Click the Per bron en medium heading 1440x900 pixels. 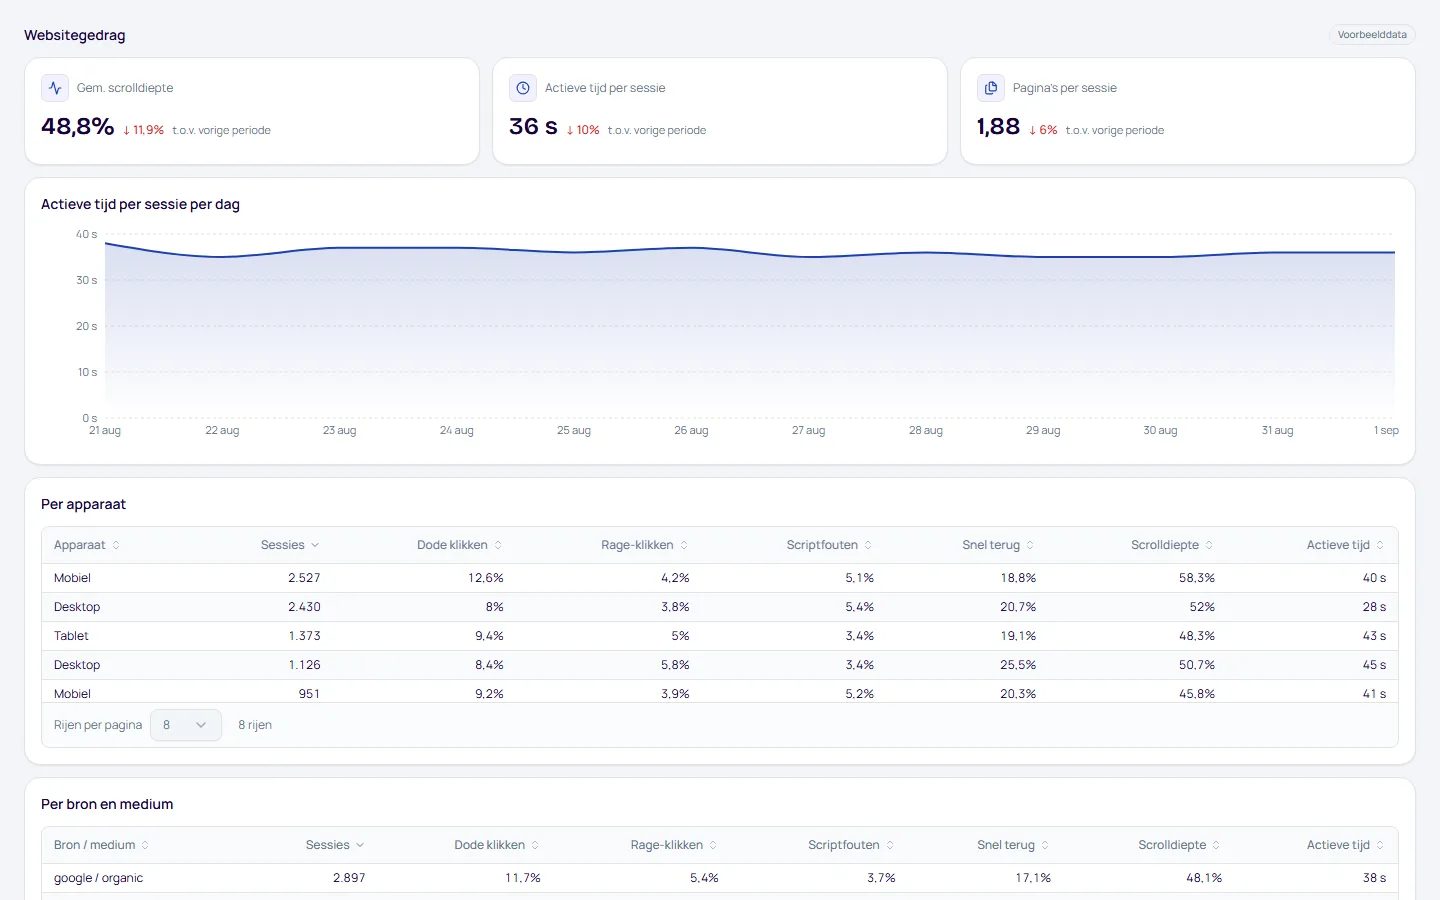click(x=107, y=804)
